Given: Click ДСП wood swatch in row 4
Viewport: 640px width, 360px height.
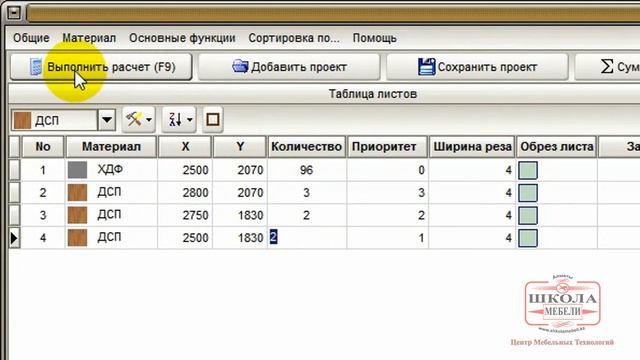Looking at the screenshot, I should [x=77, y=238].
